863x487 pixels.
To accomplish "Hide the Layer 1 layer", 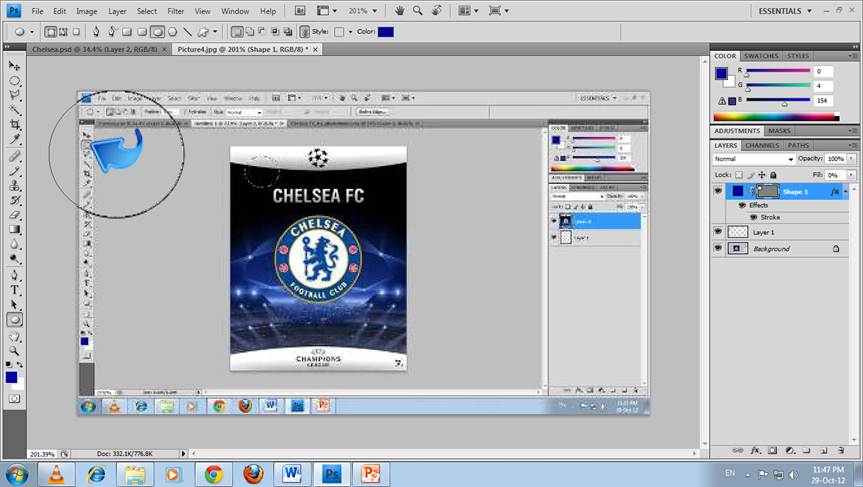I will (718, 232).
